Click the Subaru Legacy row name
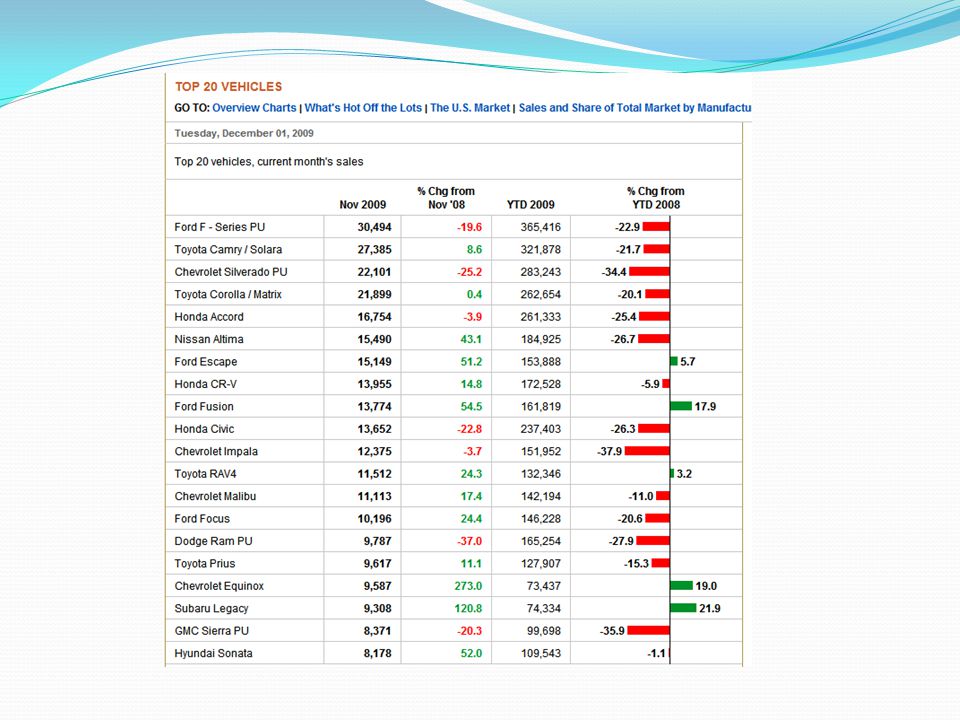 coord(211,609)
